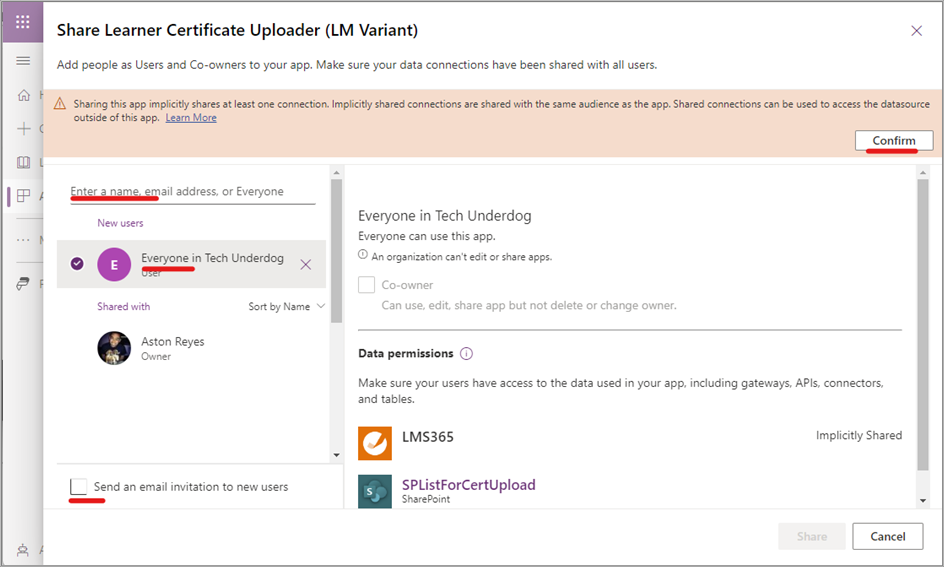Image resolution: width=944 pixels, height=567 pixels.
Task: Click the name or email input field
Action: coord(192,192)
